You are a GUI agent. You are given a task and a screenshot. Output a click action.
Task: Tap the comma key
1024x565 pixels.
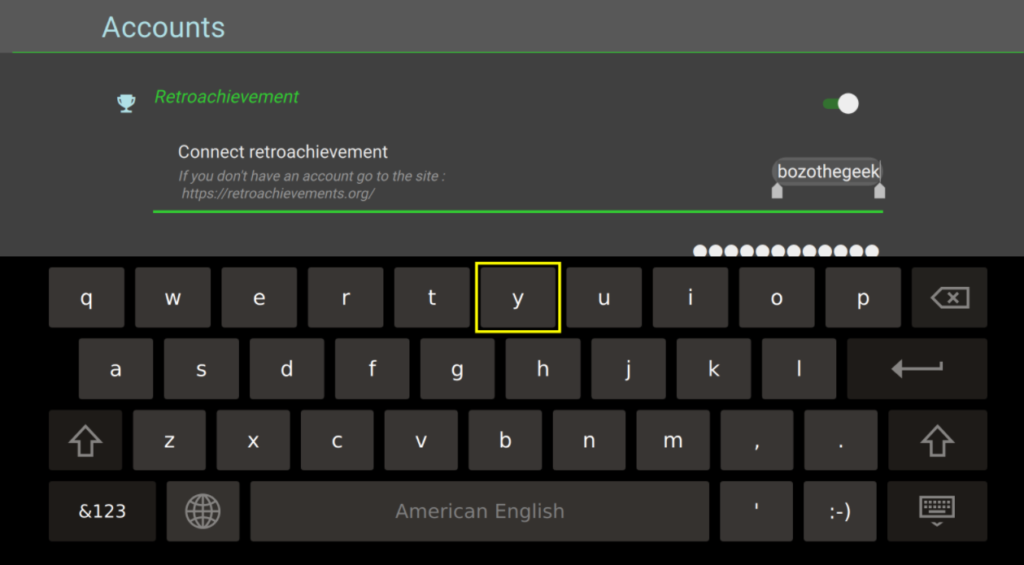756,441
